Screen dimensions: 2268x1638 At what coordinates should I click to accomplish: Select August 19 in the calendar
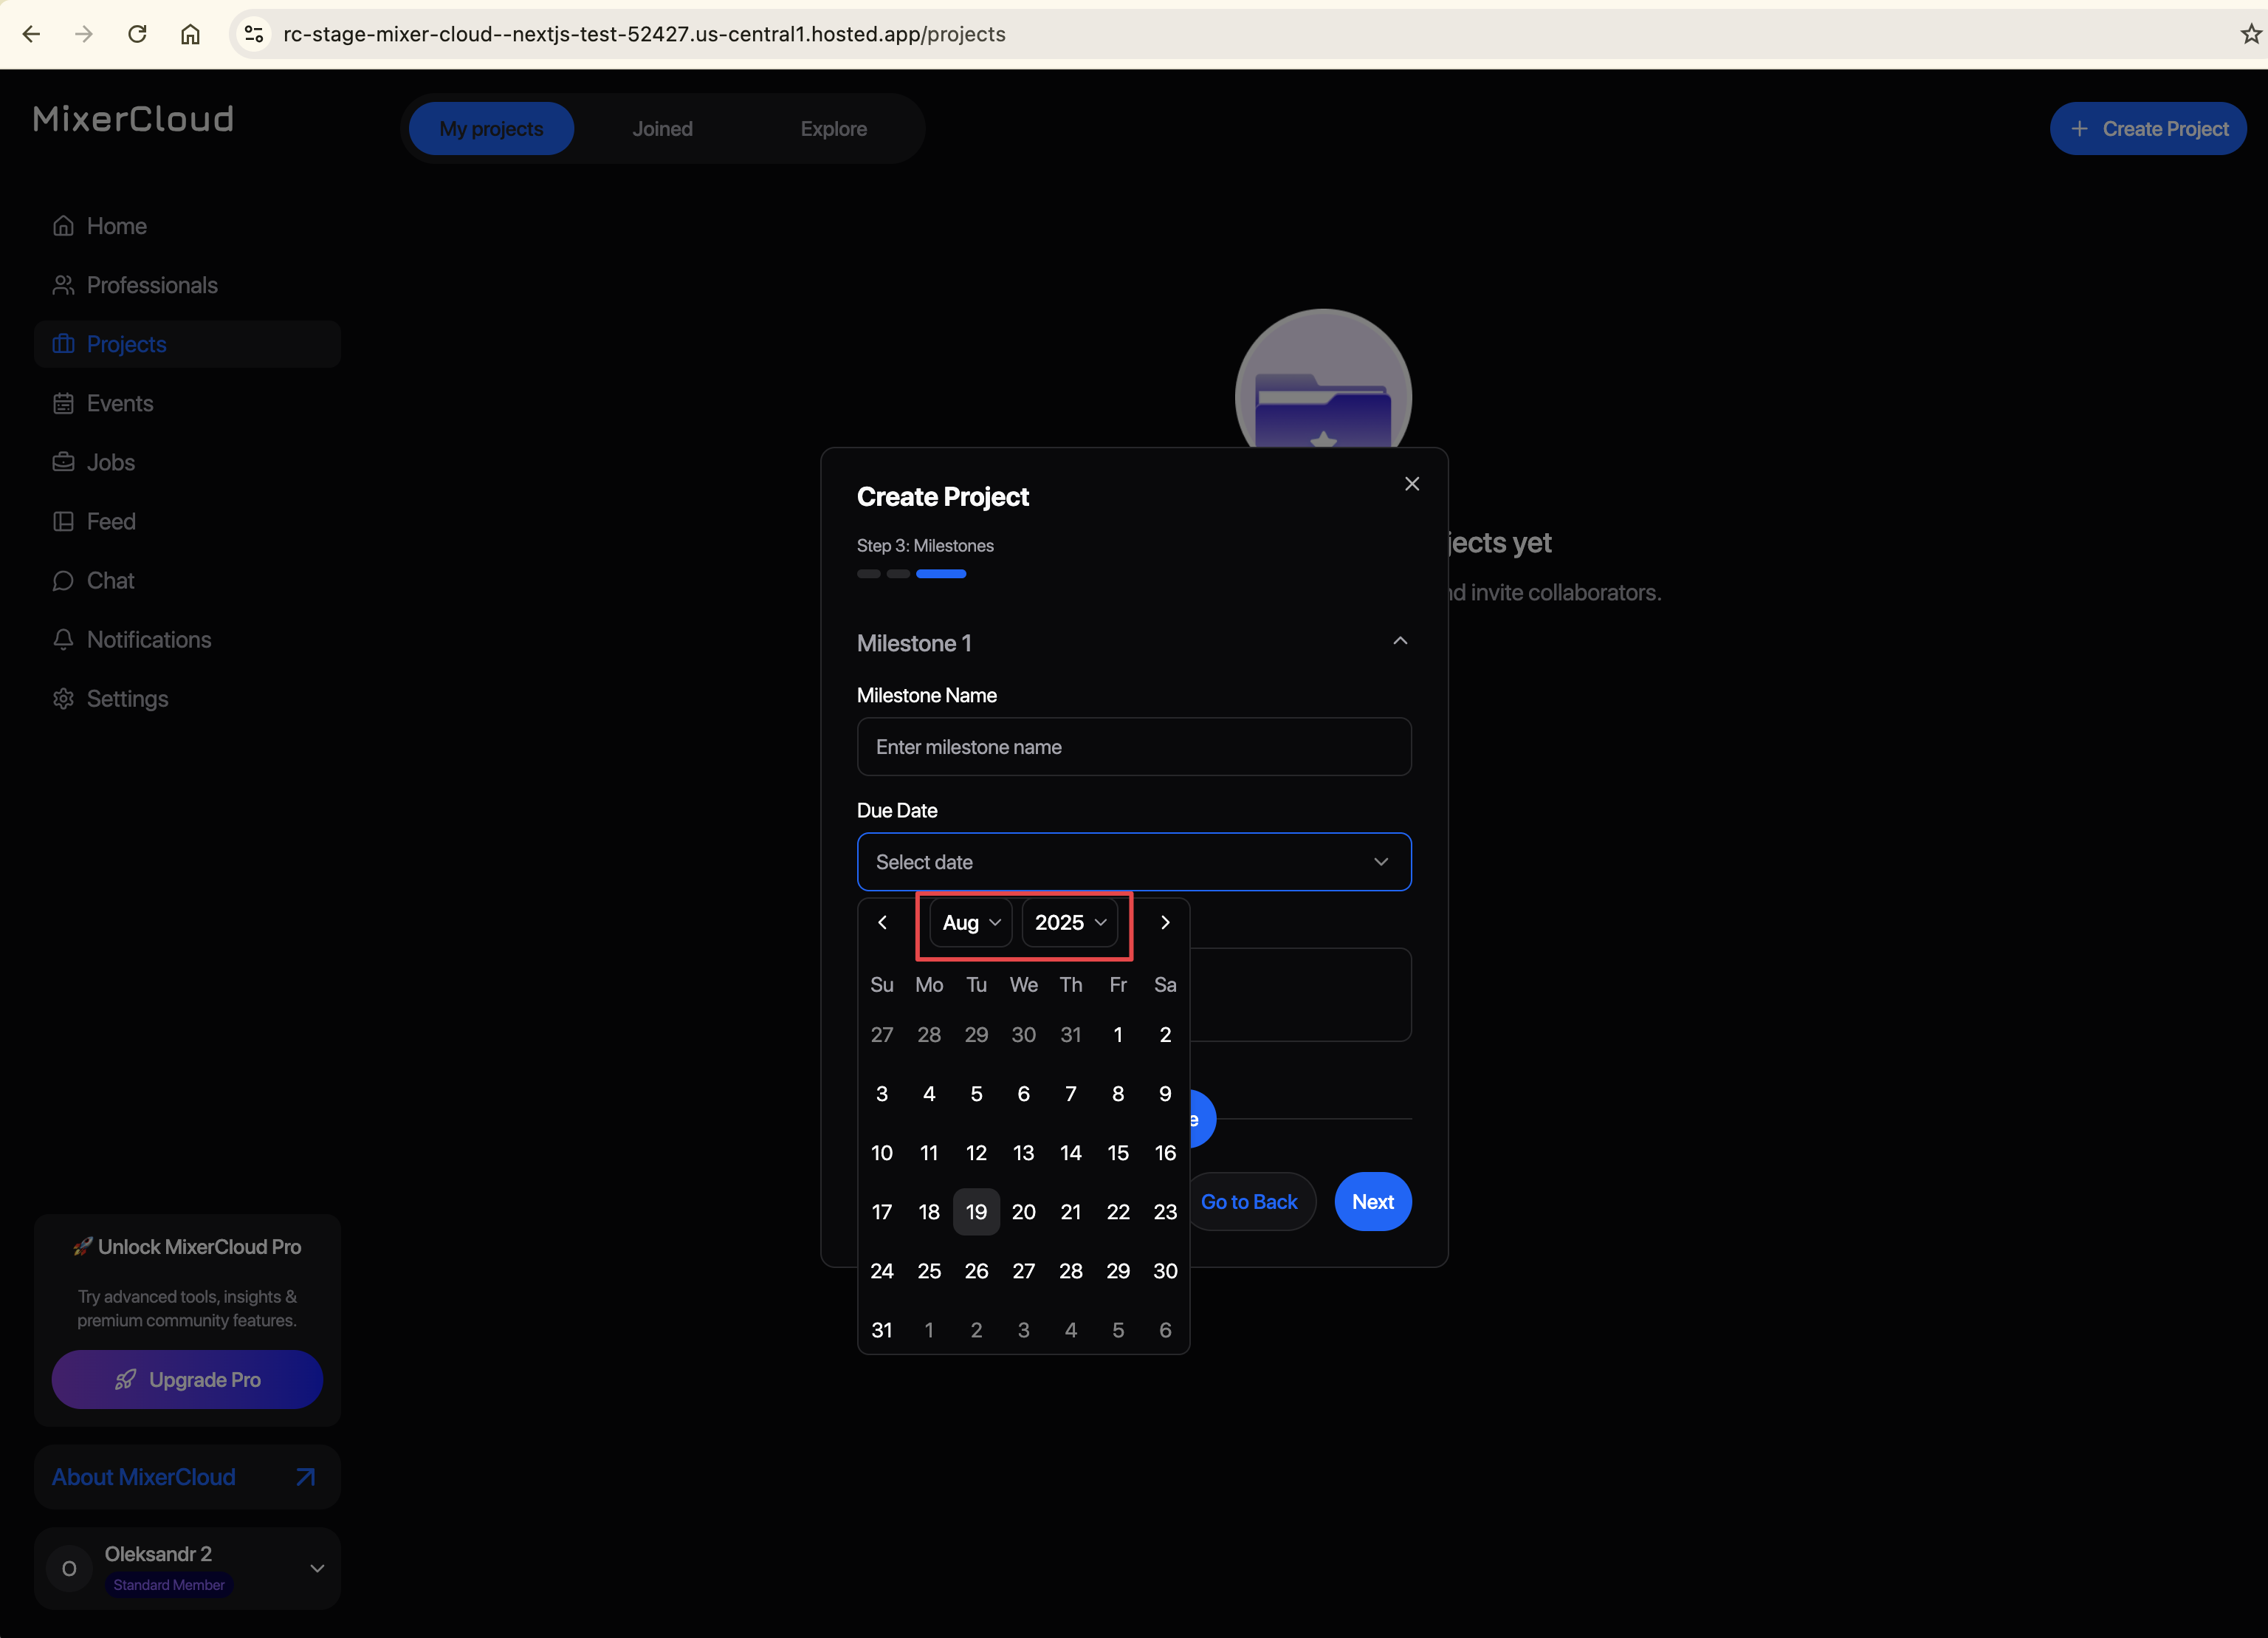point(976,1212)
